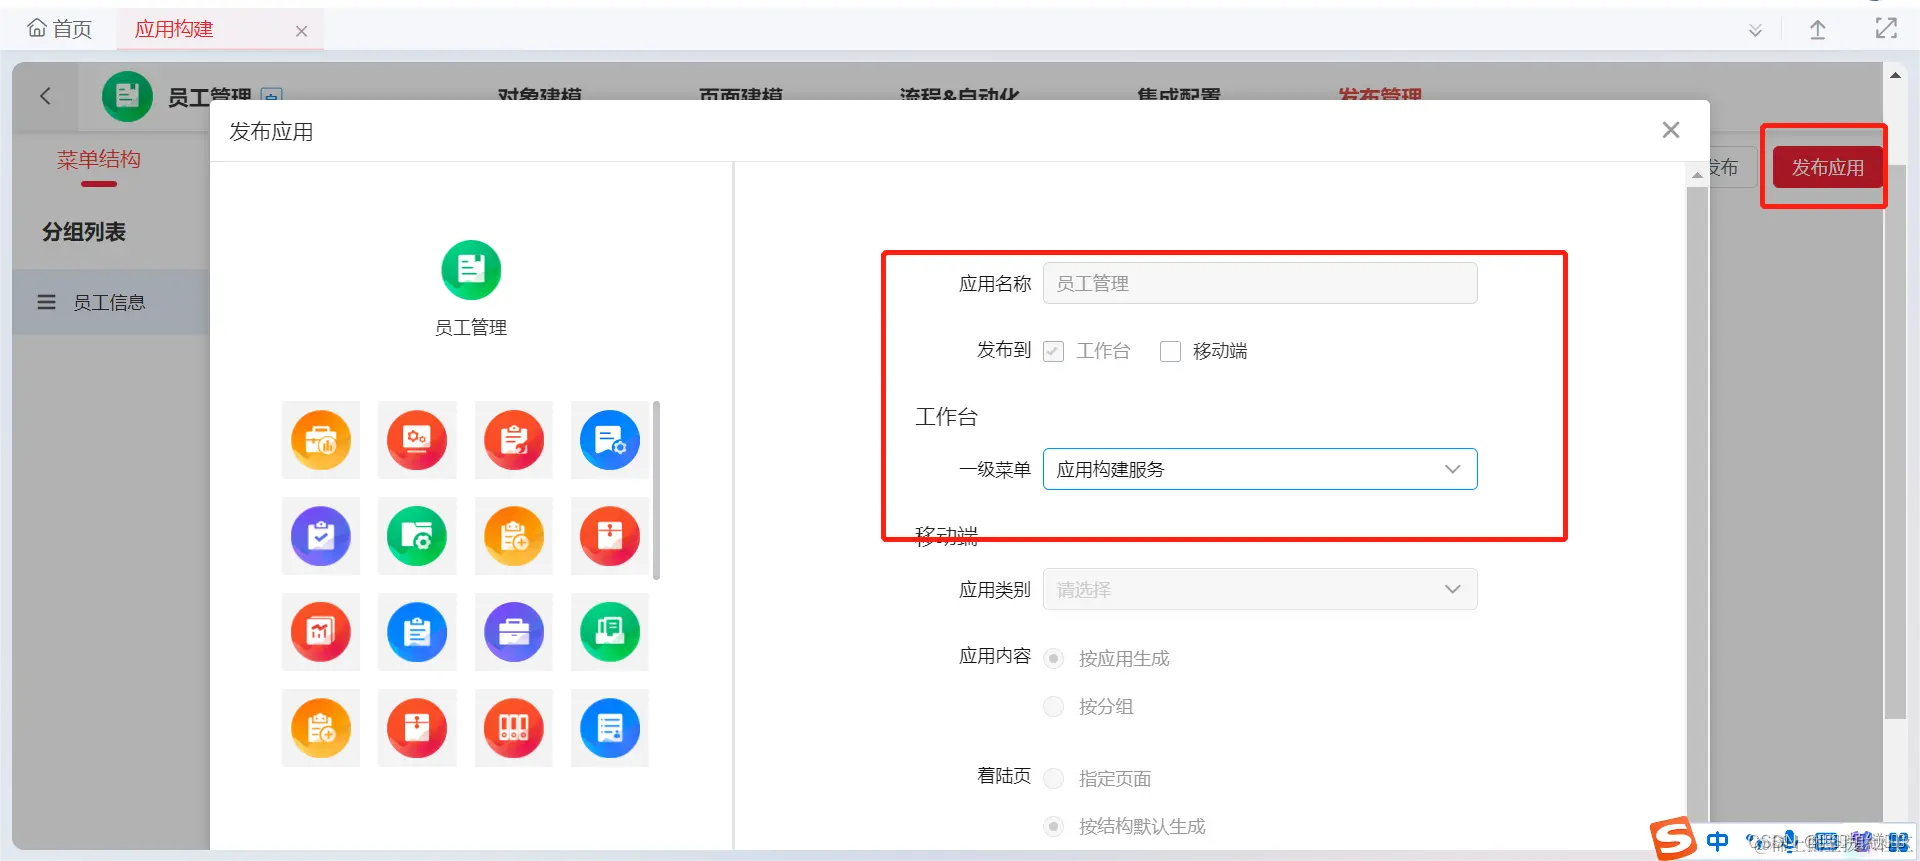Pick the red monitor with gears icon

pyautogui.click(x=417, y=440)
